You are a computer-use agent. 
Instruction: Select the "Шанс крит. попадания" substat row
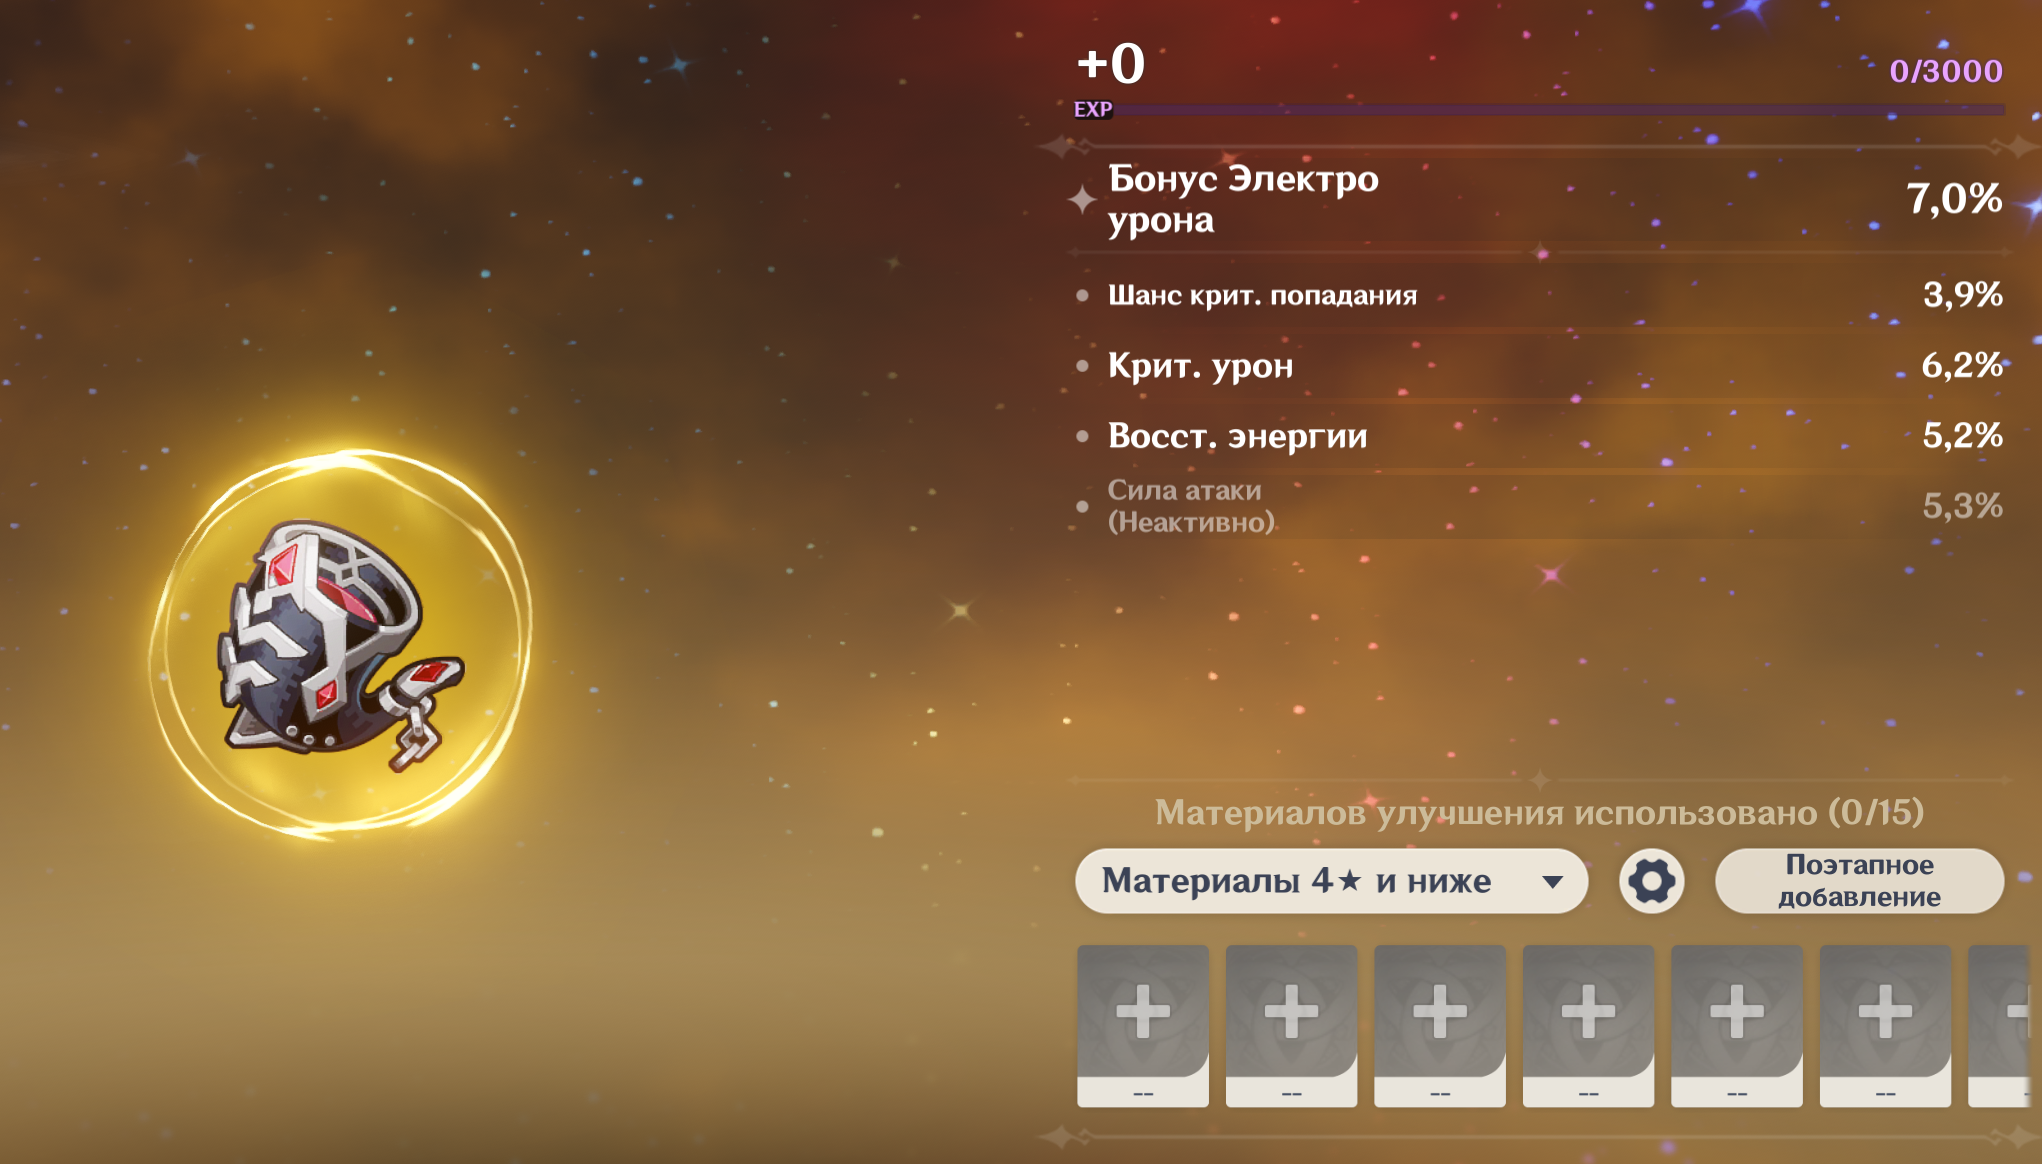pyautogui.click(x=1262, y=295)
